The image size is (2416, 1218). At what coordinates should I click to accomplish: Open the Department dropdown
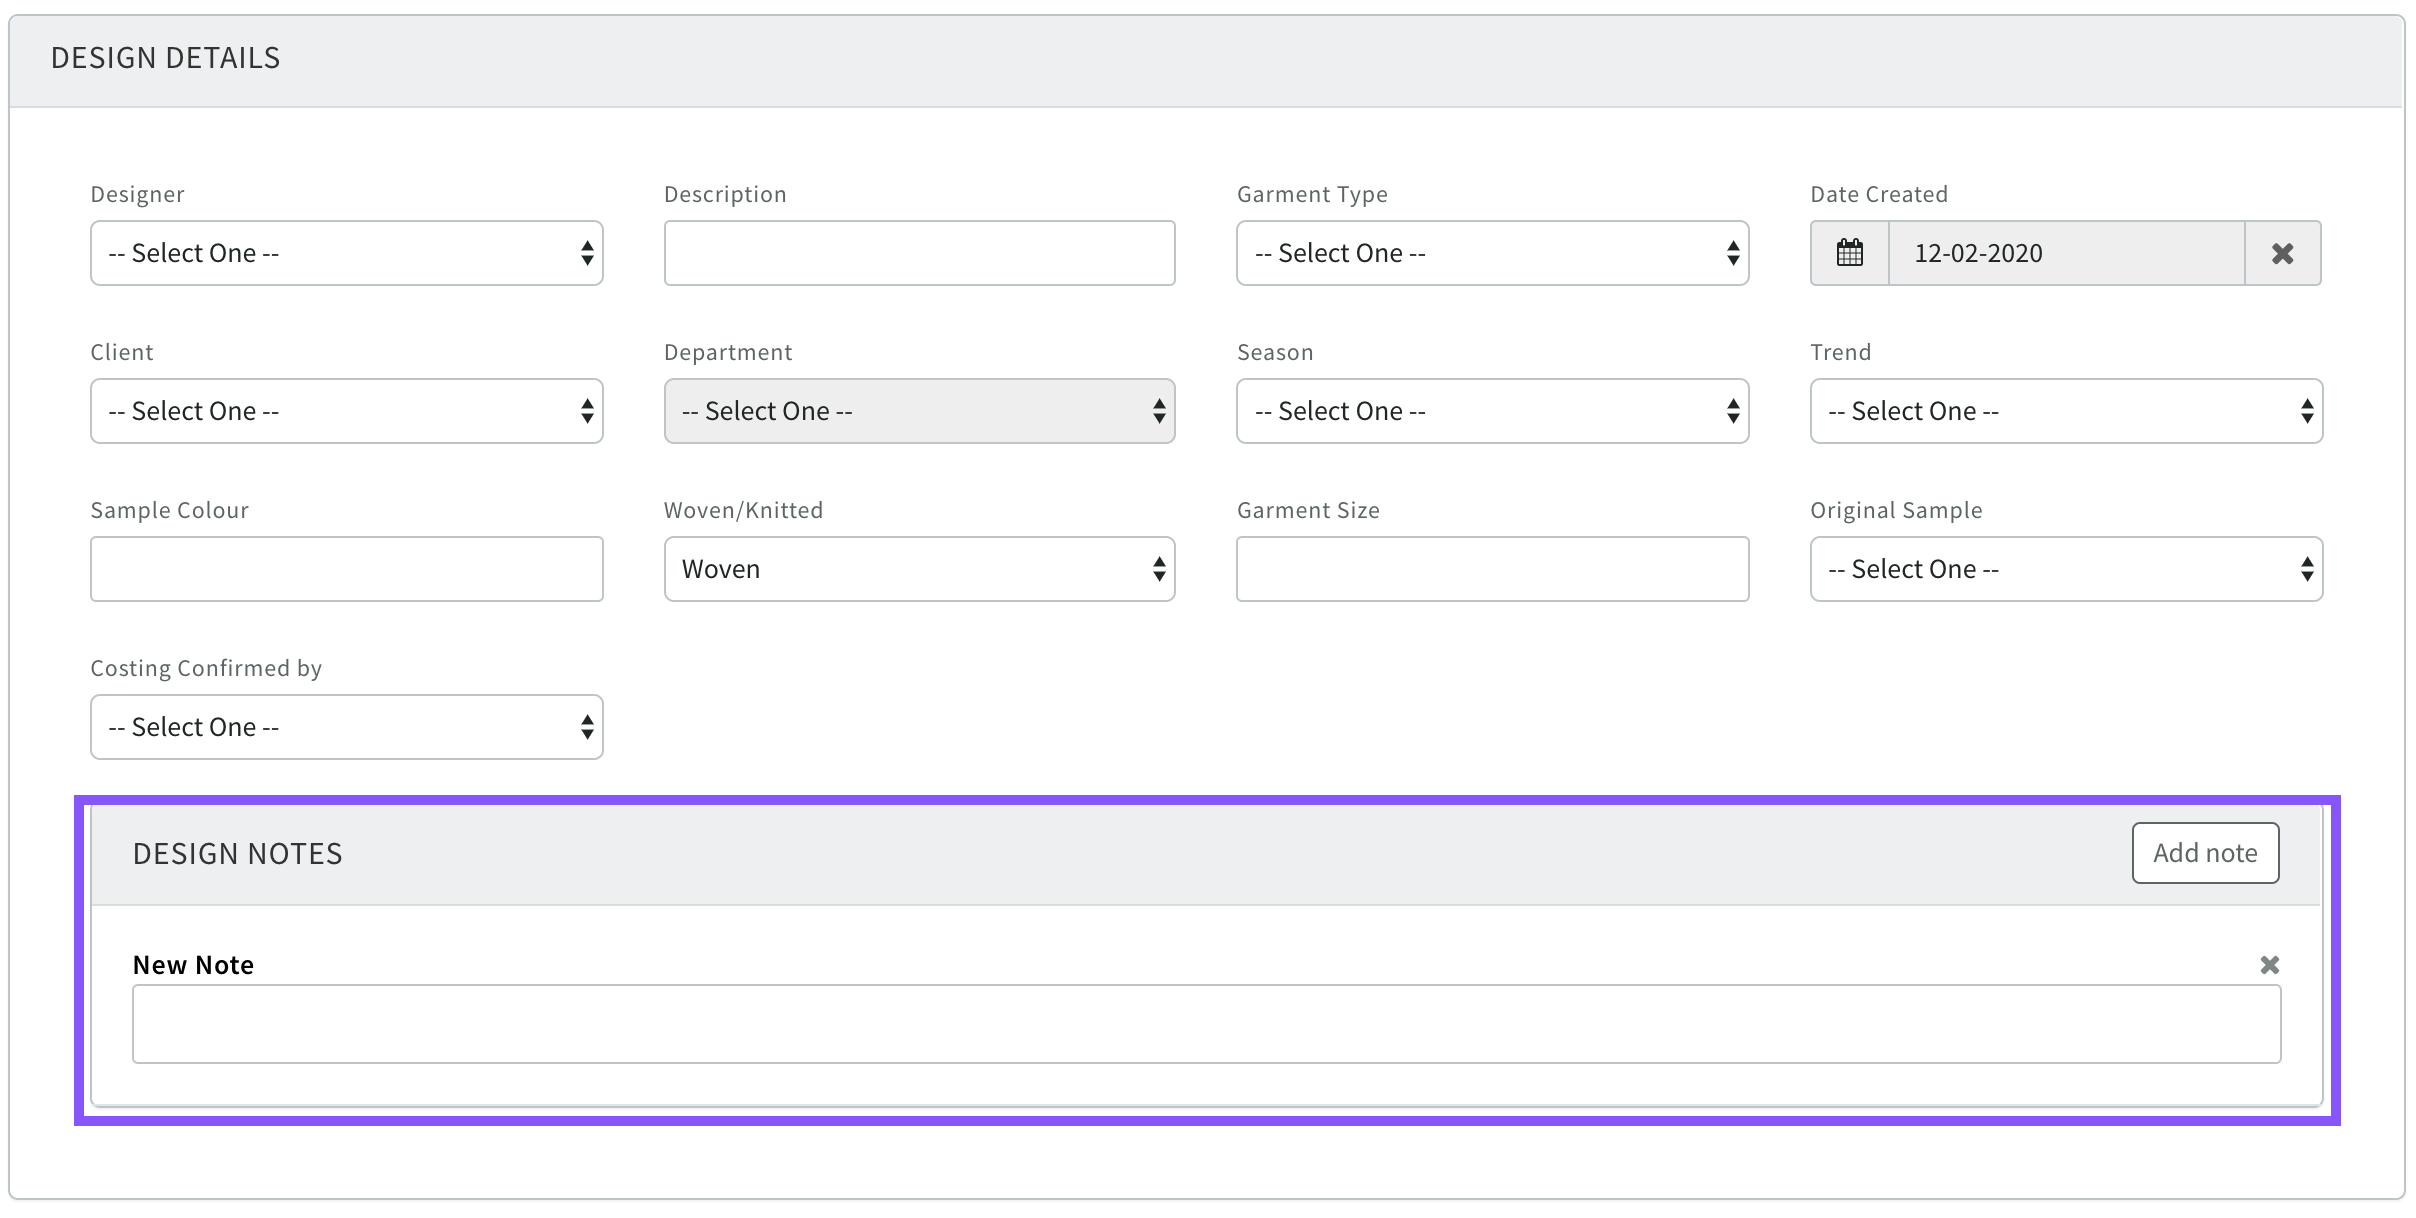[x=918, y=411]
